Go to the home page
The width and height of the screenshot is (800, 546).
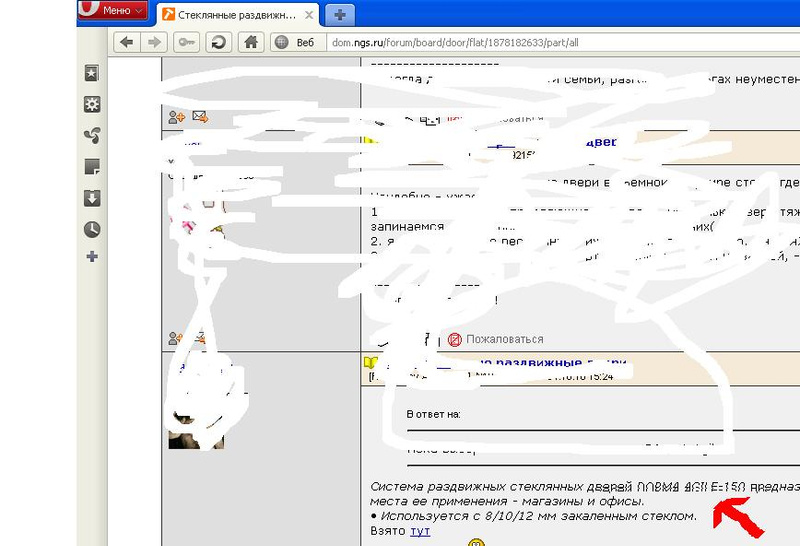pos(251,42)
